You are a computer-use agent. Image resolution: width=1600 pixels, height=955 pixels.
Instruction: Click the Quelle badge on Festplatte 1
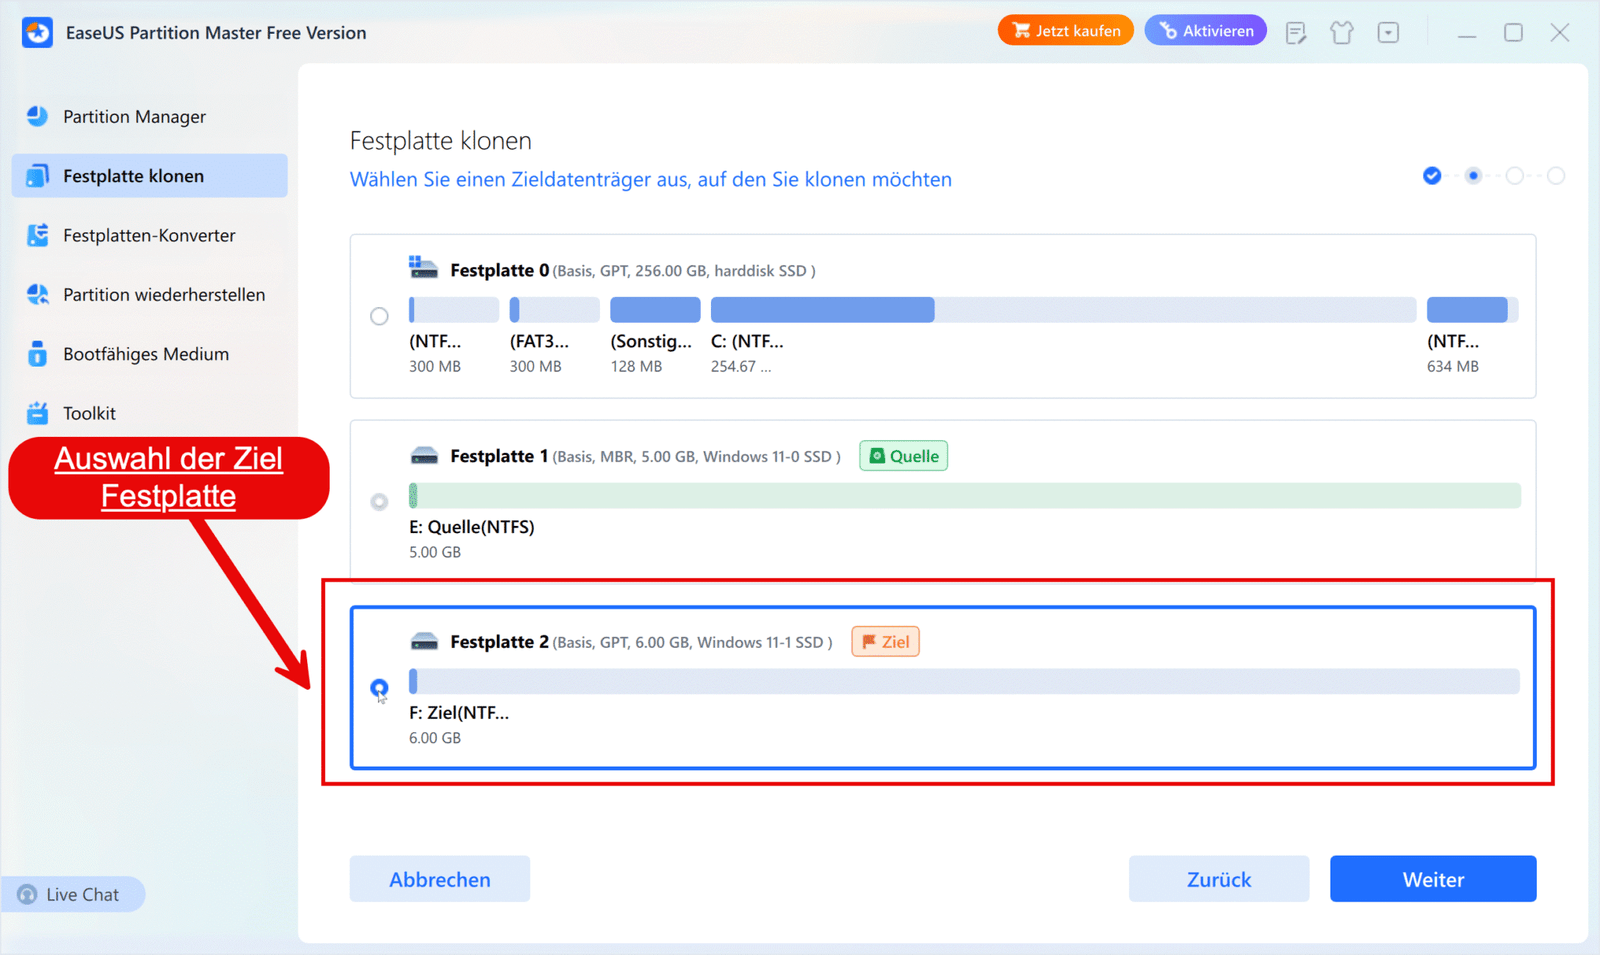point(902,455)
